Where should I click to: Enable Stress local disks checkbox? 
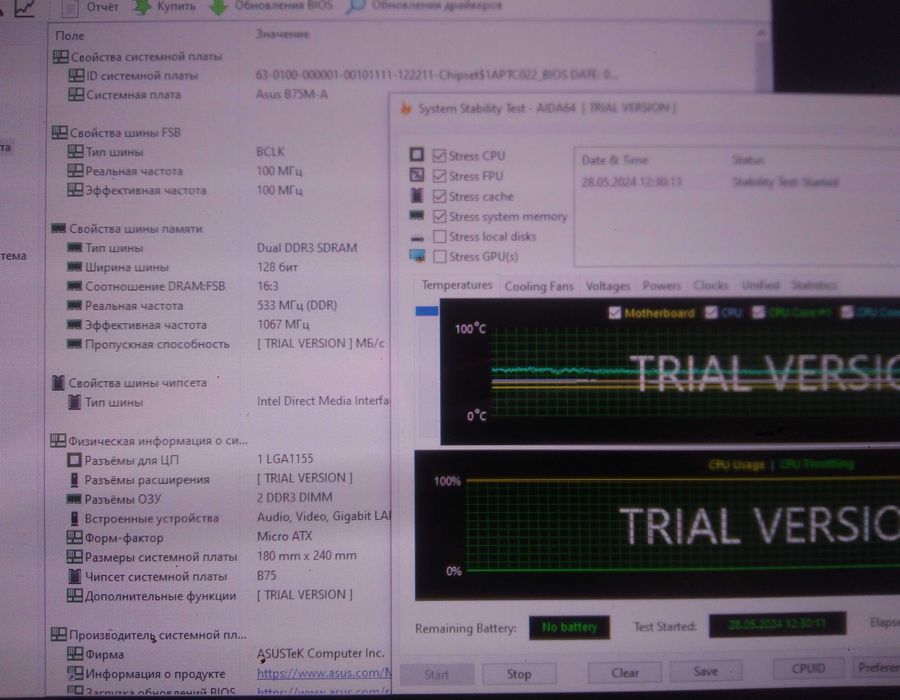point(439,236)
